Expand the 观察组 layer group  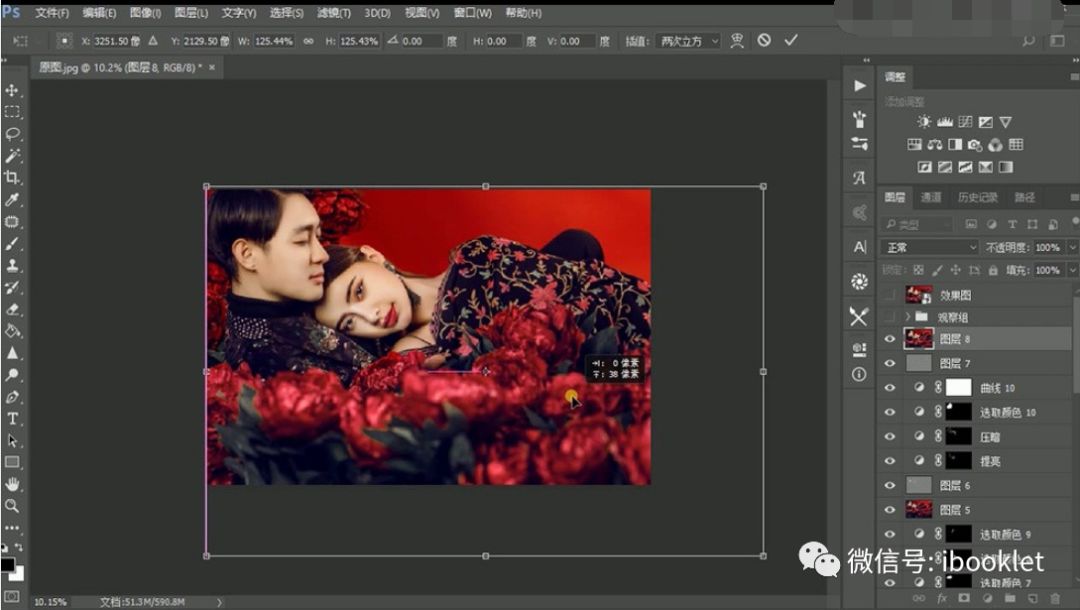tap(908, 317)
